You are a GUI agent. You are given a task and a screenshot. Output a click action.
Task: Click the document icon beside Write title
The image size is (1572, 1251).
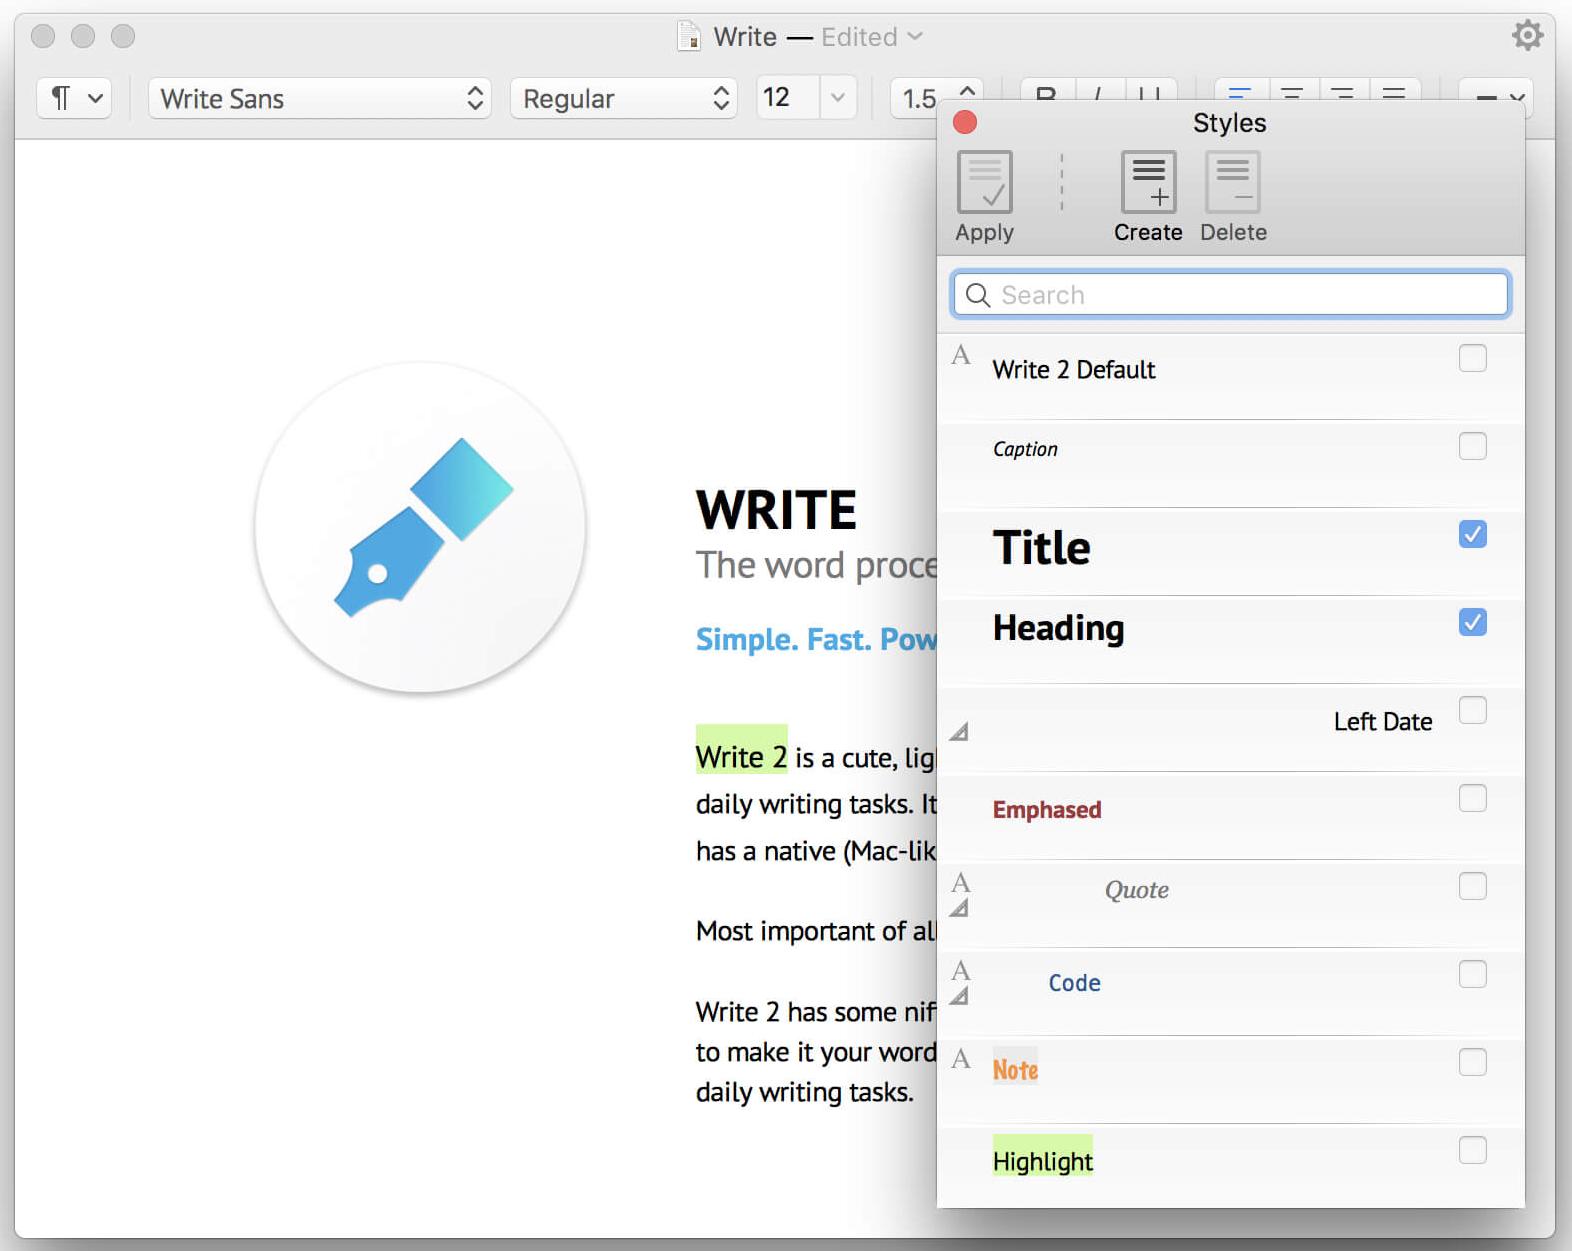pos(688,36)
